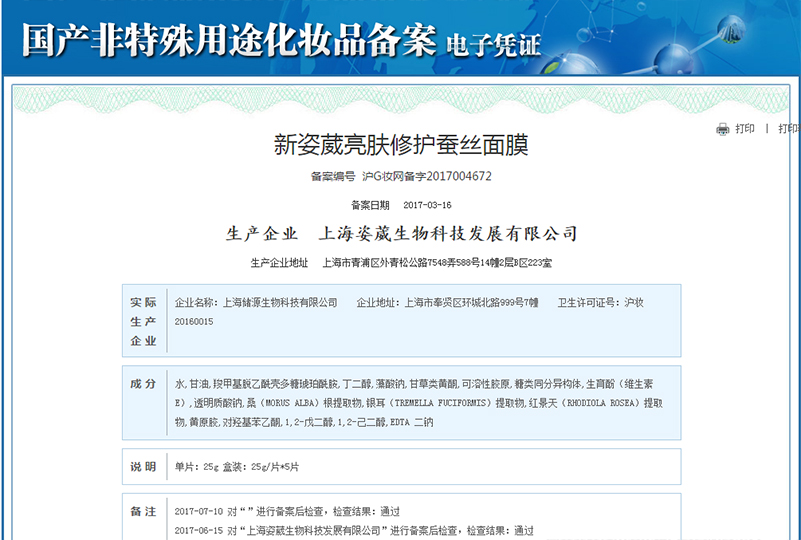Click the 企业地址 奉贤区环城北路 text

pos(447,302)
